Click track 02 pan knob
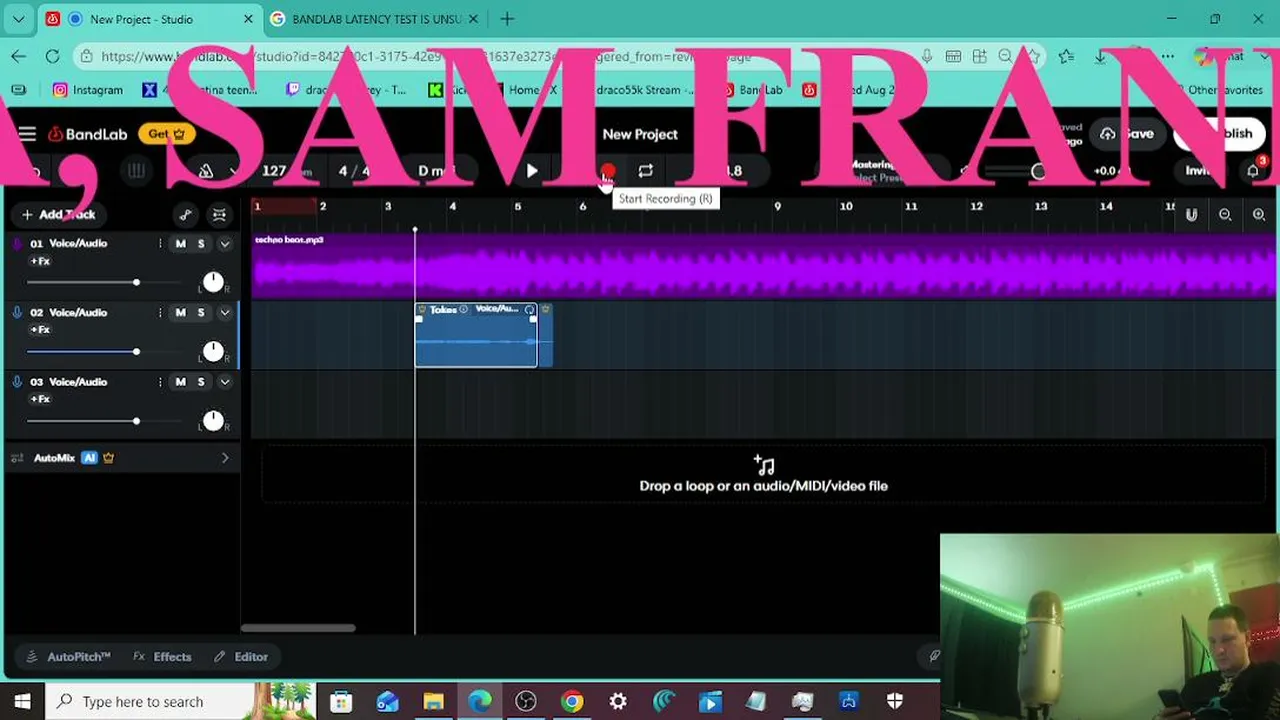 pos(213,351)
